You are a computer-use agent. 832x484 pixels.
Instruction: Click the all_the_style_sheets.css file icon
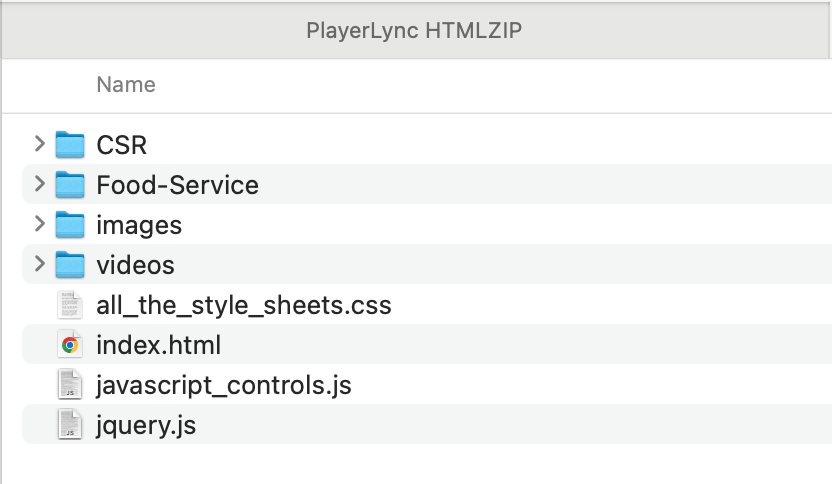pos(70,305)
